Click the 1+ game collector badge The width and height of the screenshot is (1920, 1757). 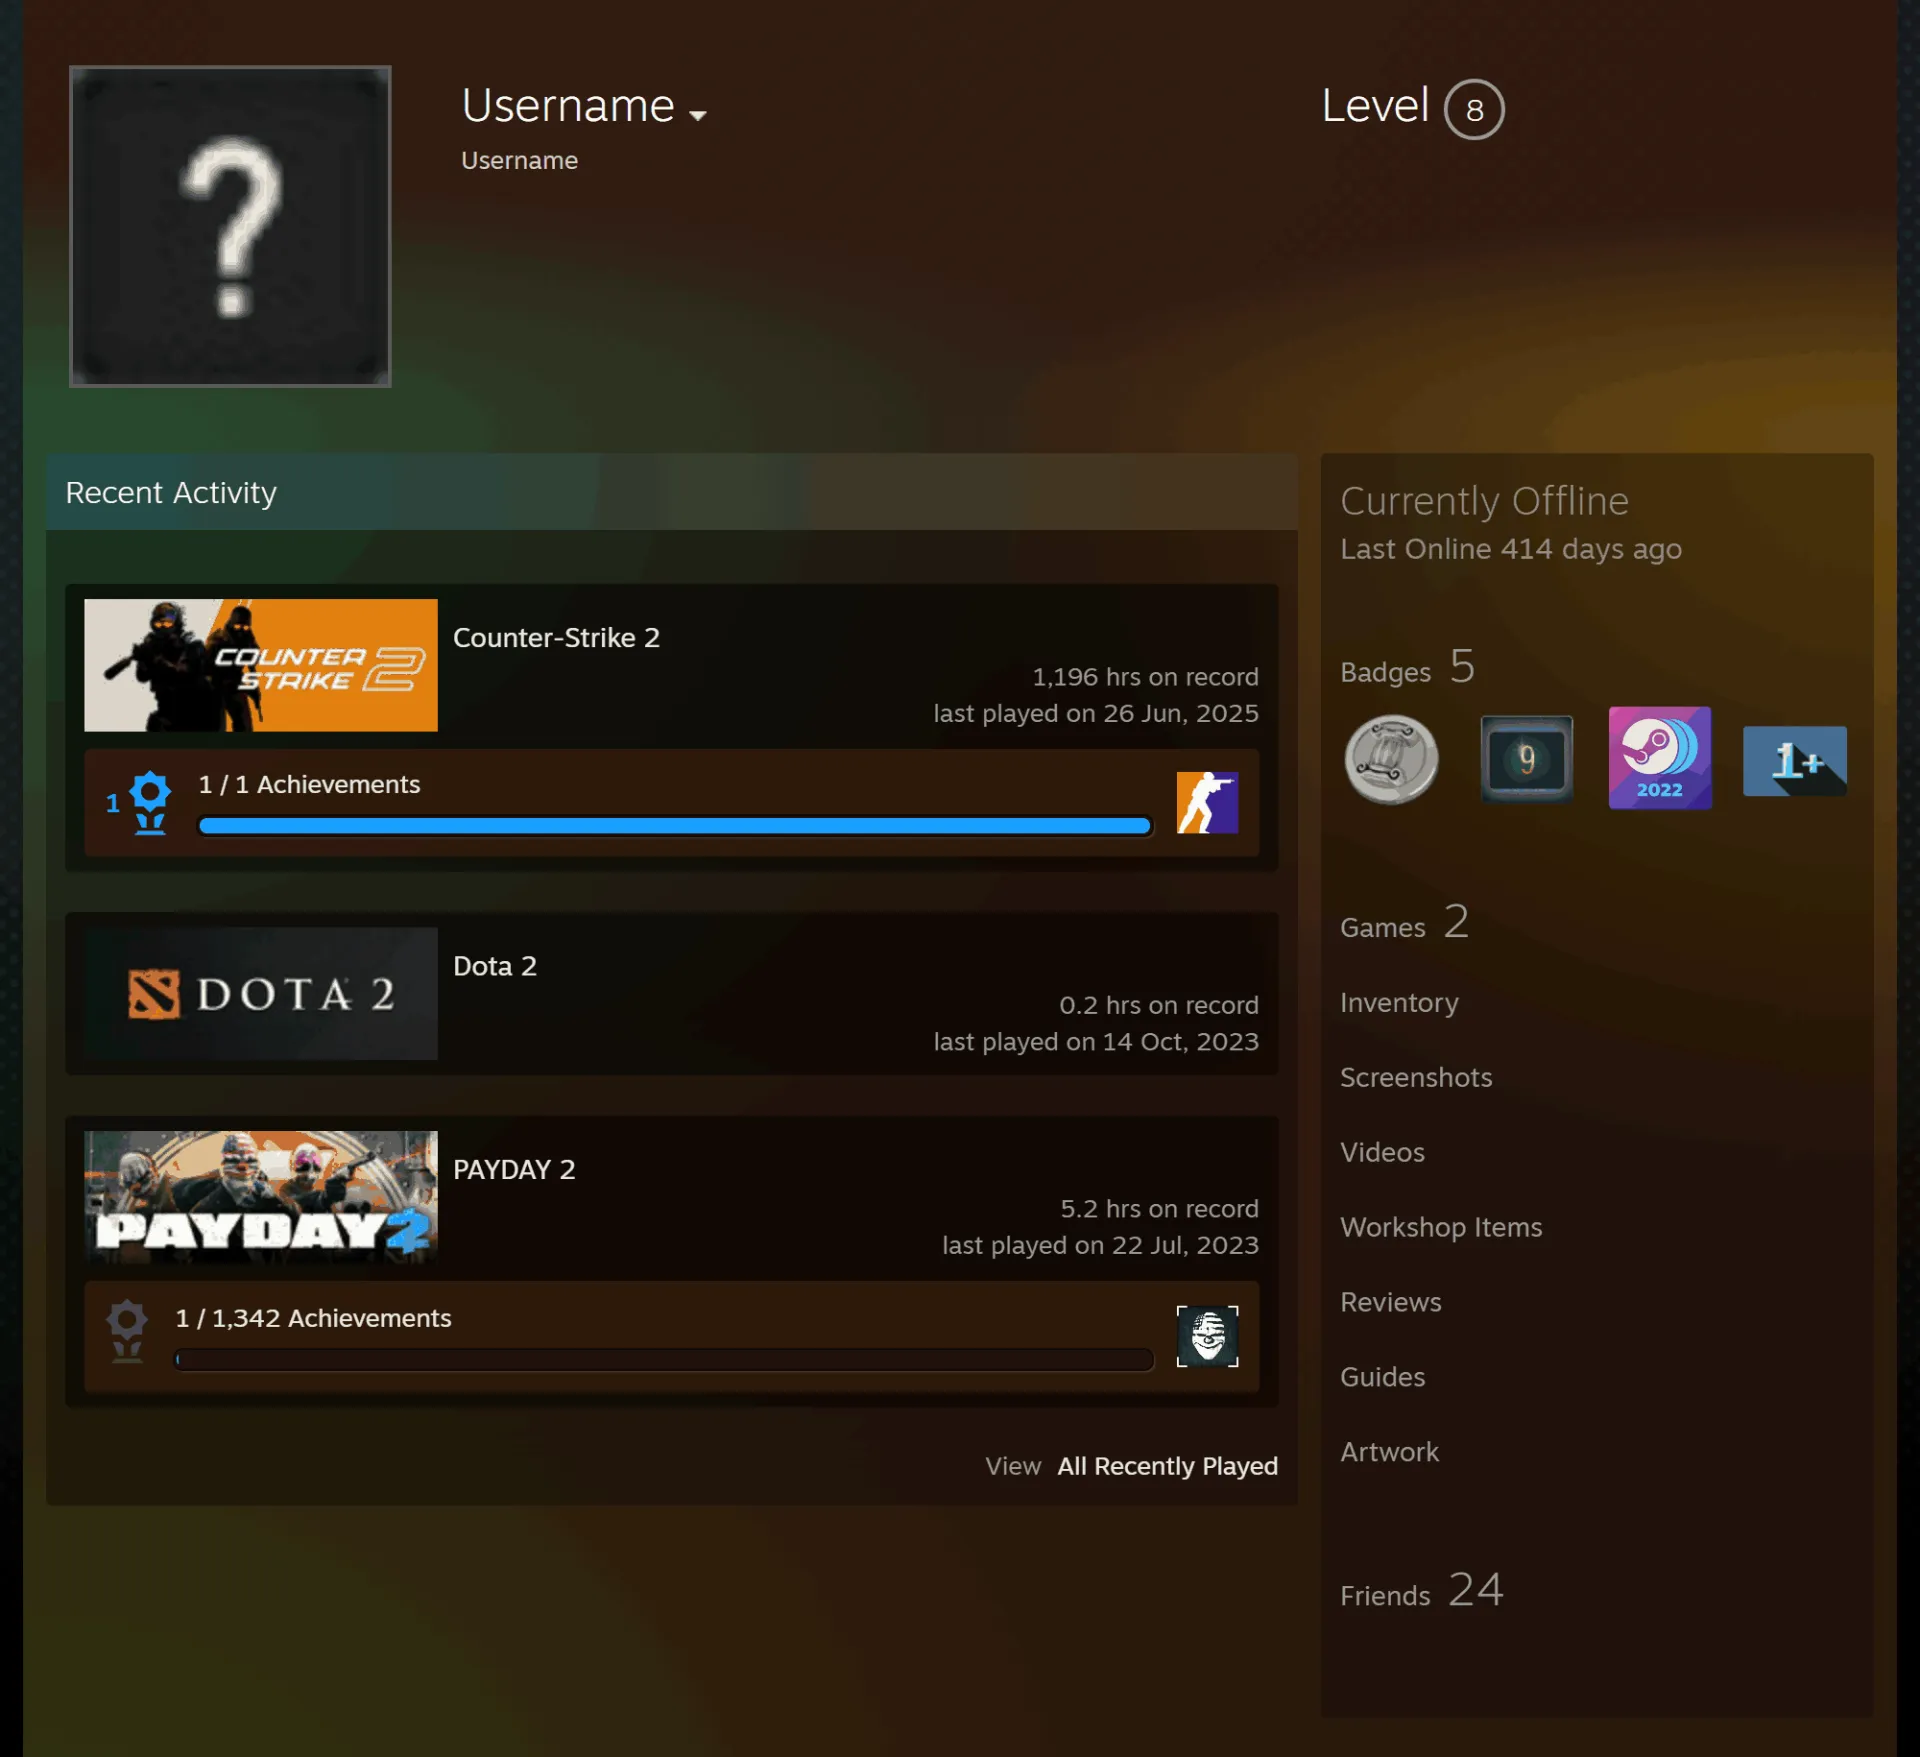click(1794, 761)
